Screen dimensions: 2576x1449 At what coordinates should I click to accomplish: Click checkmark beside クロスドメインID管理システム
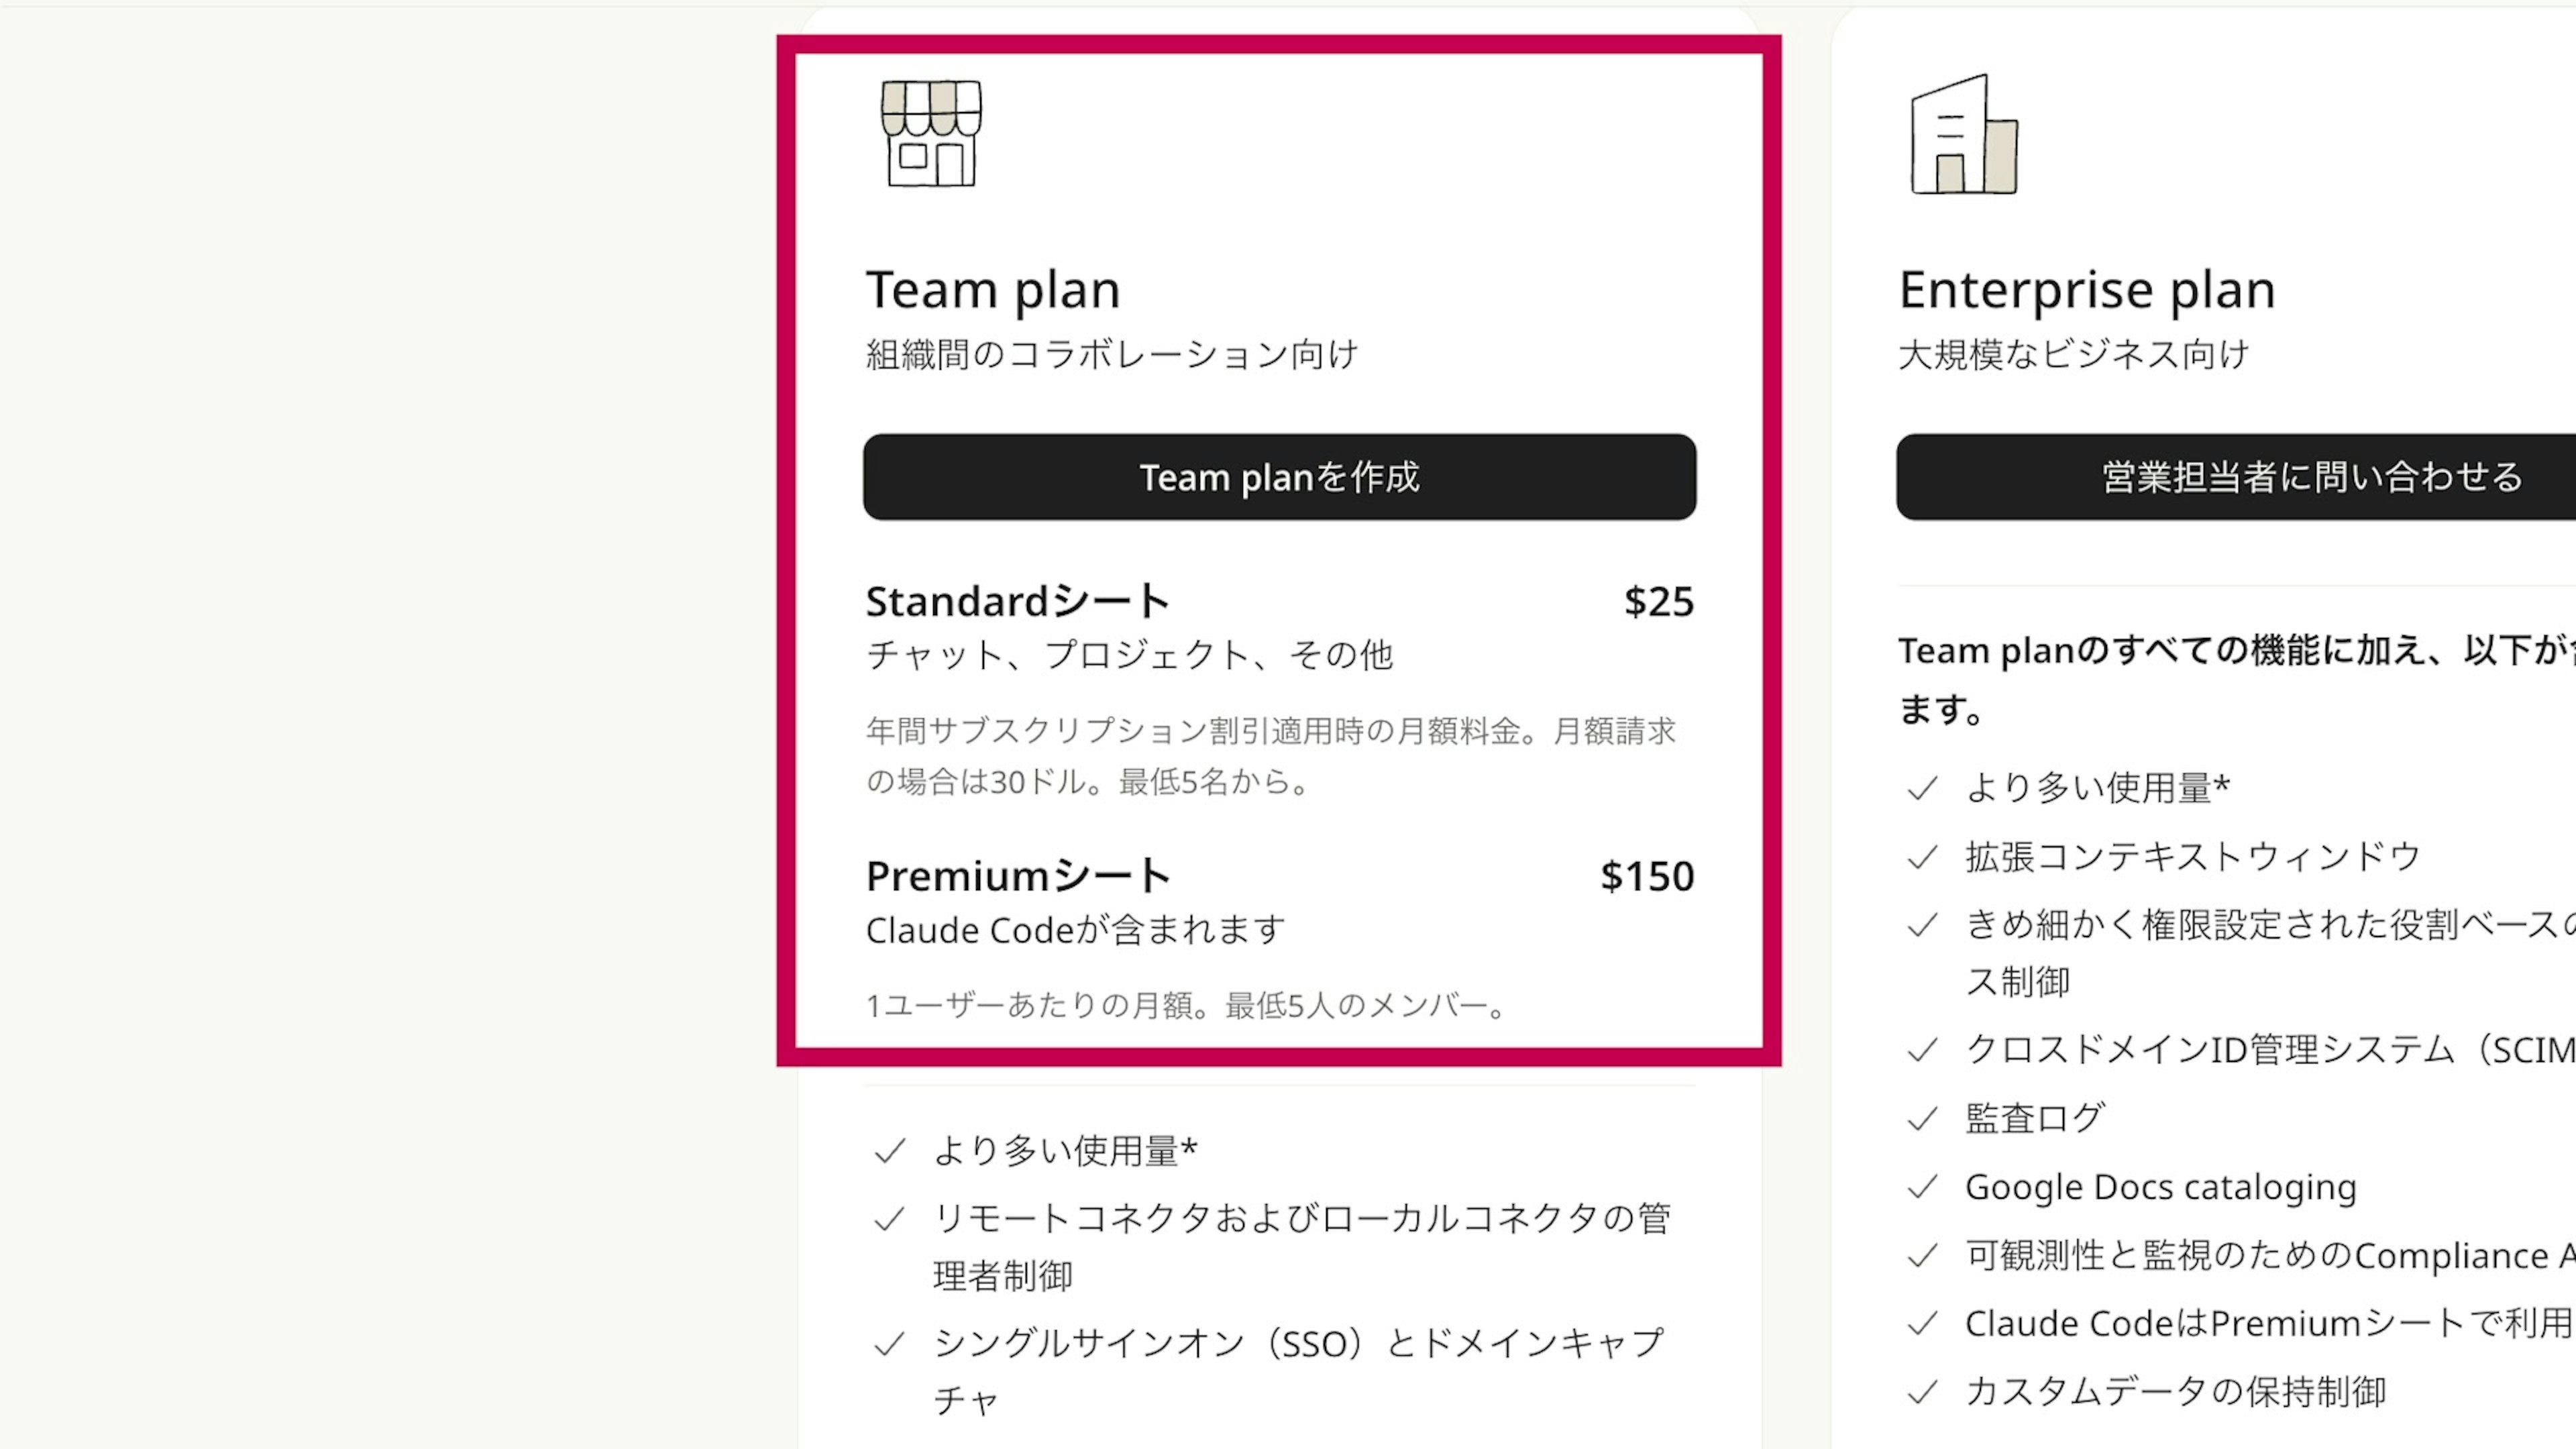point(1921,1050)
